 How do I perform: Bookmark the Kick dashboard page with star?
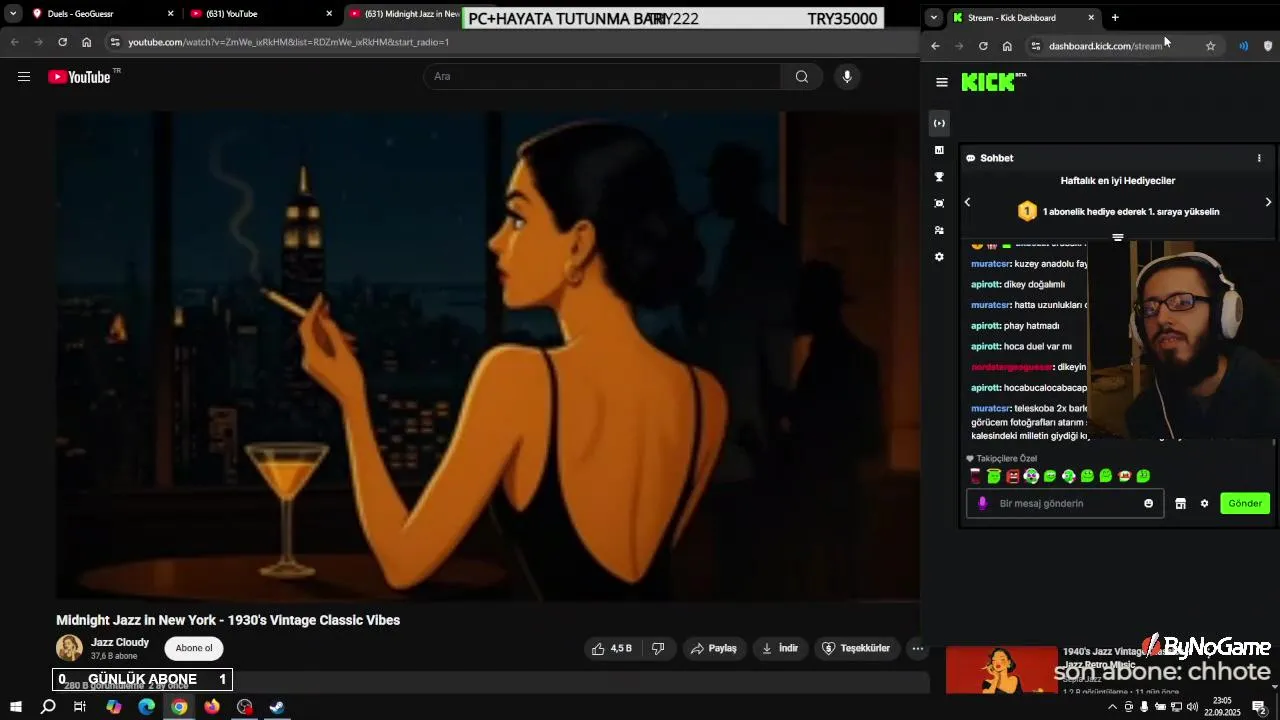[x=1210, y=46]
